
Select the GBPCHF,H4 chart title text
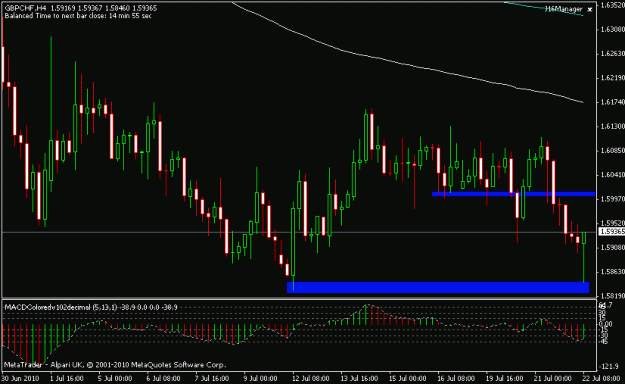tap(27, 8)
